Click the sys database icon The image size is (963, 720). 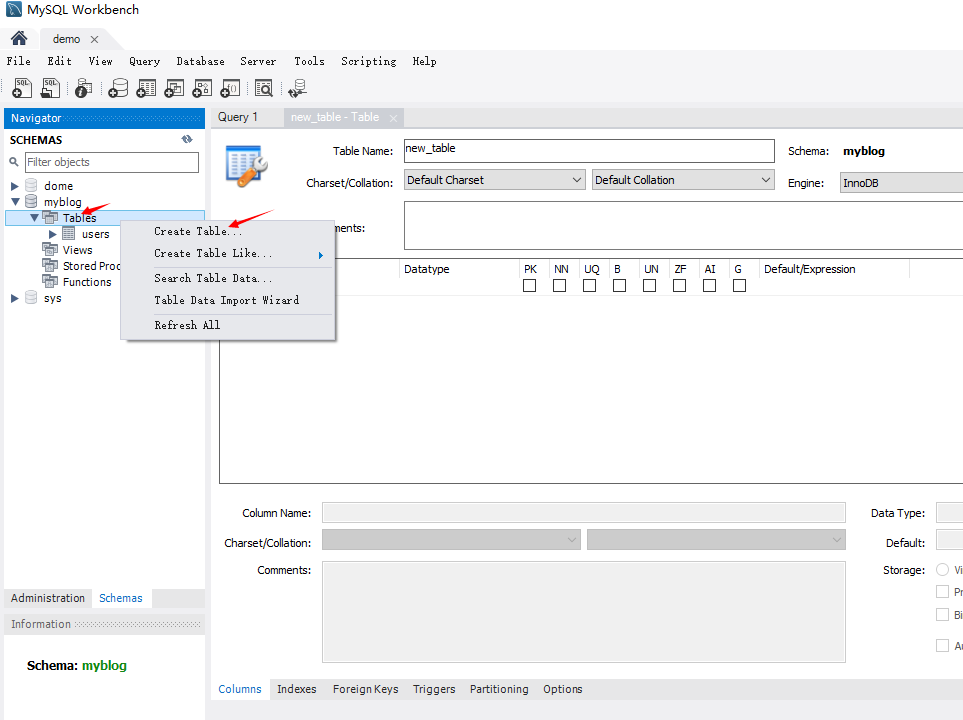coord(31,298)
